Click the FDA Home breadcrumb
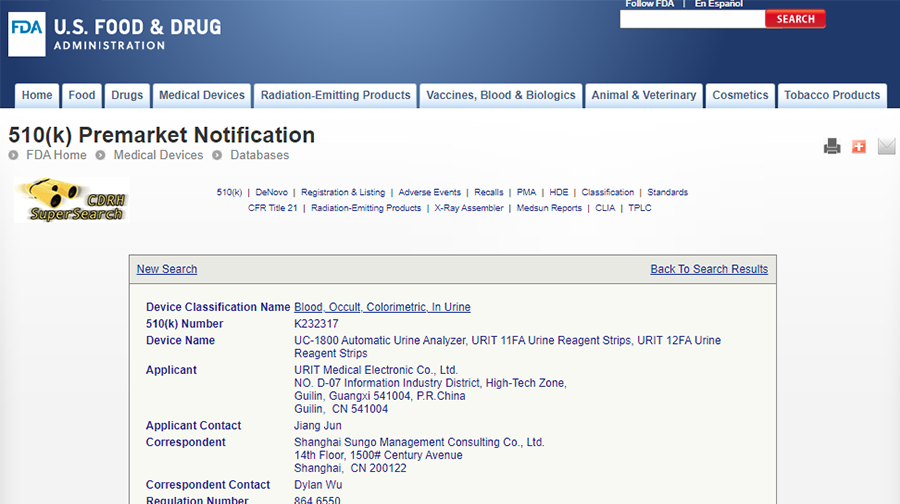Image resolution: width=900 pixels, height=504 pixels. pos(56,155)
